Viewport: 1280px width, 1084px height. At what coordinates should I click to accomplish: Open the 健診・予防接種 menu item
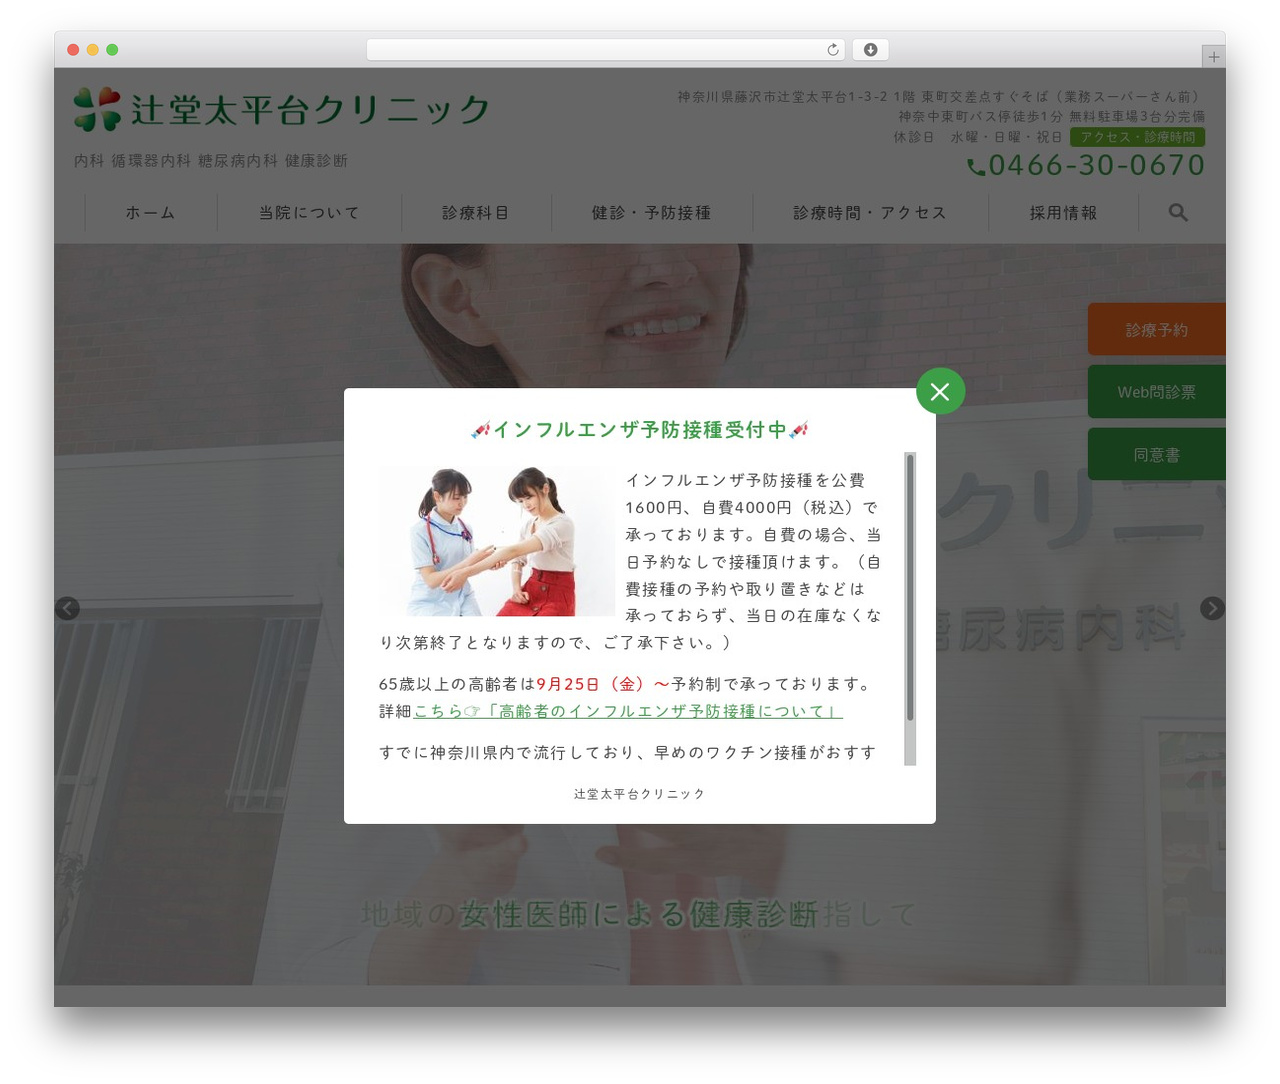[651, 213]
